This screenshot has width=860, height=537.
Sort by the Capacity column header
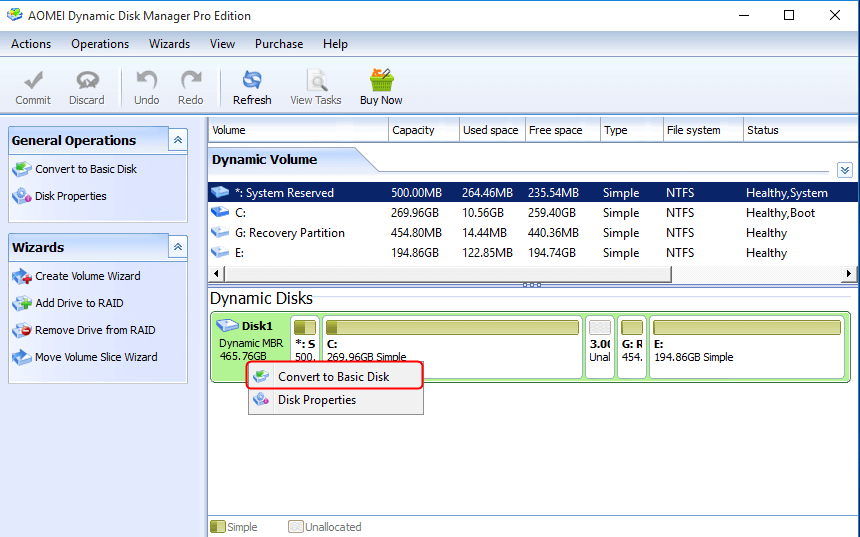(424, 130)
